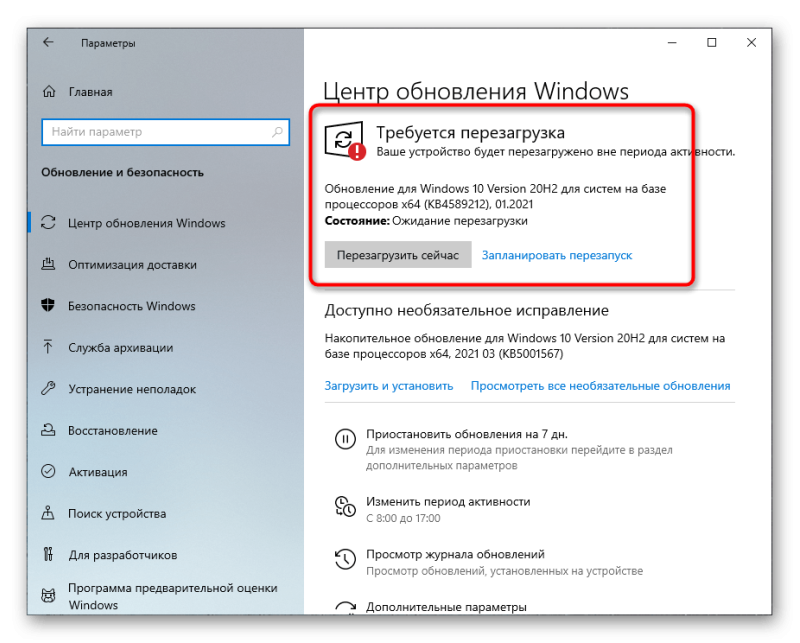
Task: Click Перезагрузить сейчас button
Action: (x=398, y=255)
